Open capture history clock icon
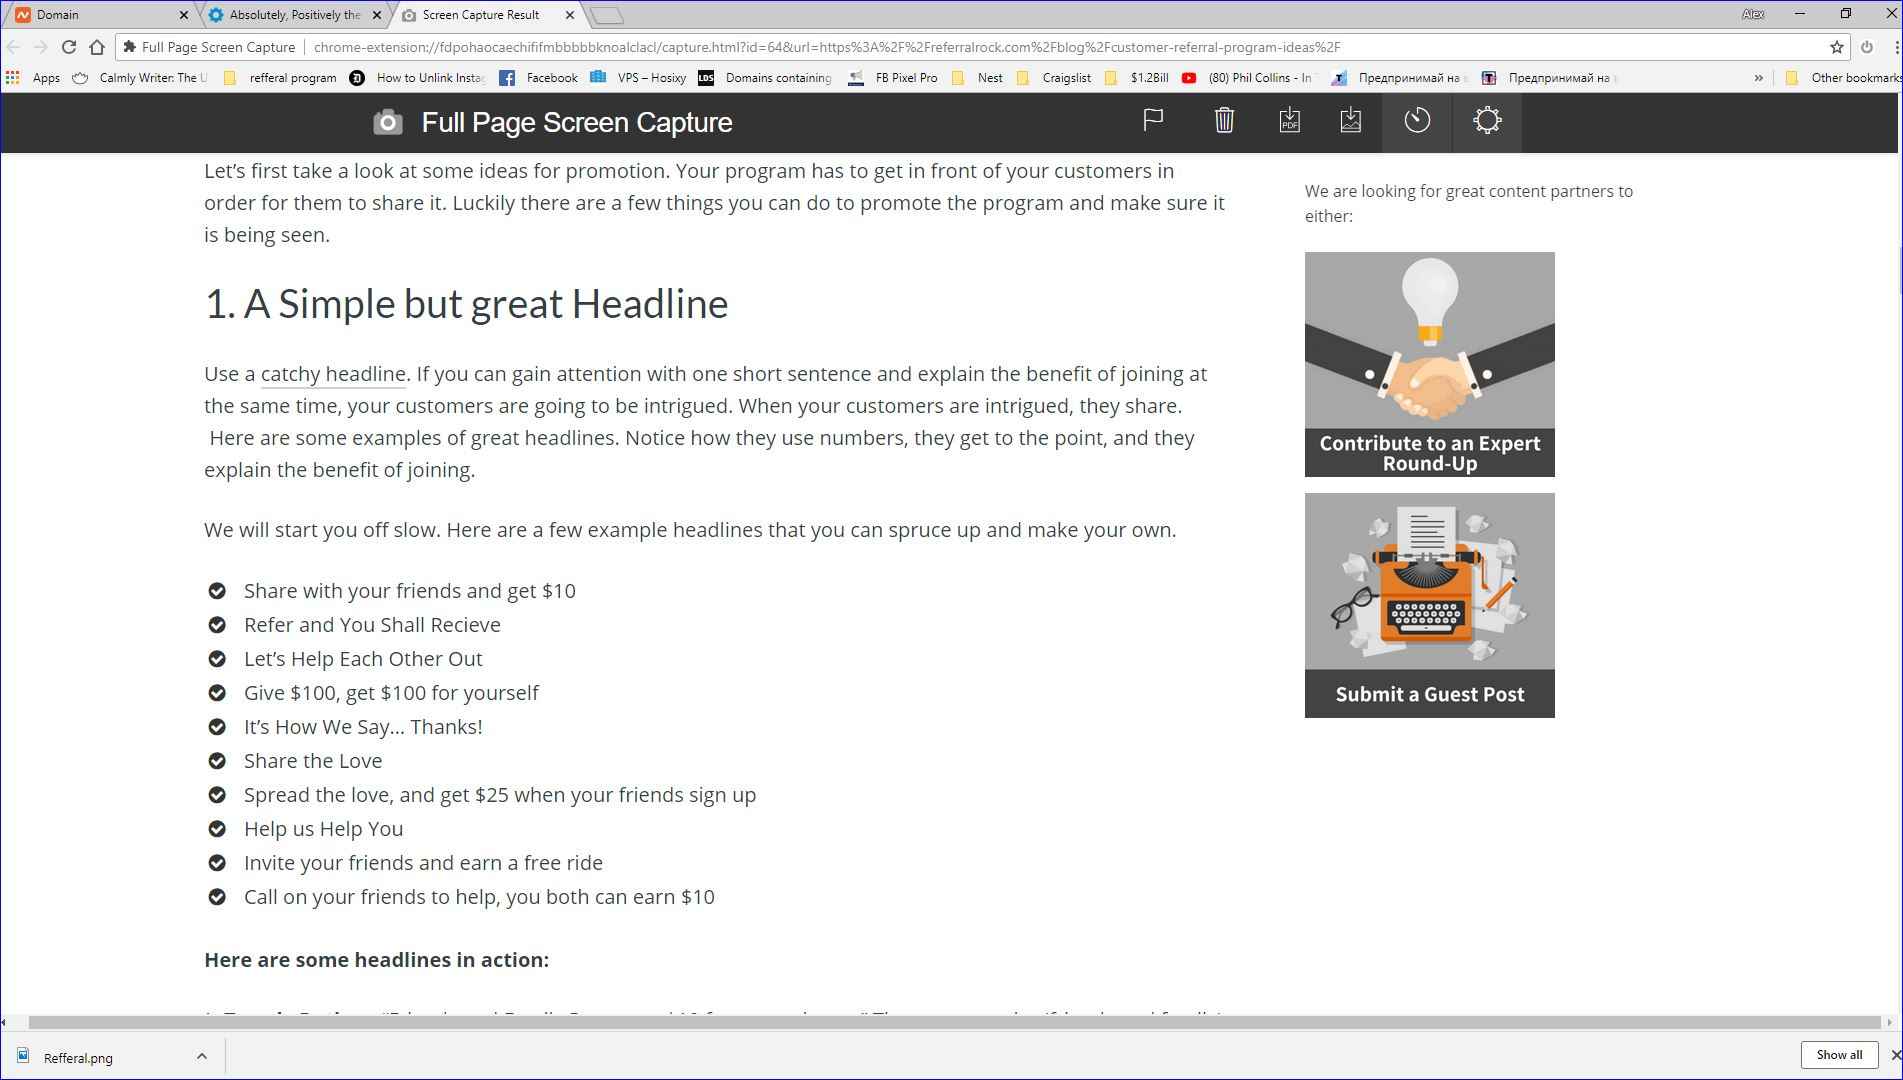This screenshot has width=1903, height=1080. point(1417,121)
